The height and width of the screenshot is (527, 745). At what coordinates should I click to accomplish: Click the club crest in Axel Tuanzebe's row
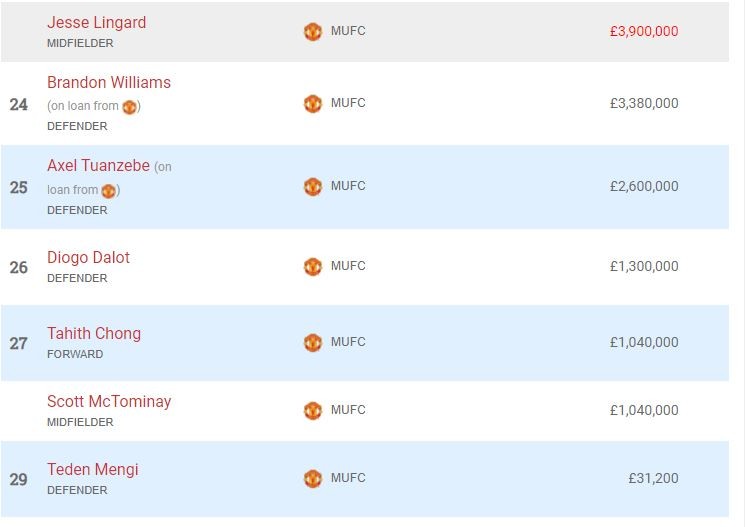click(313, 186)
